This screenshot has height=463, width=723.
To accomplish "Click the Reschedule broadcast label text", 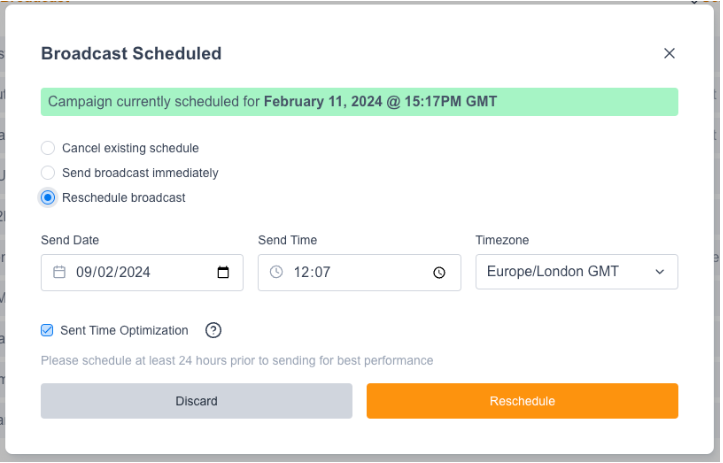I will (x=124, y=198).
